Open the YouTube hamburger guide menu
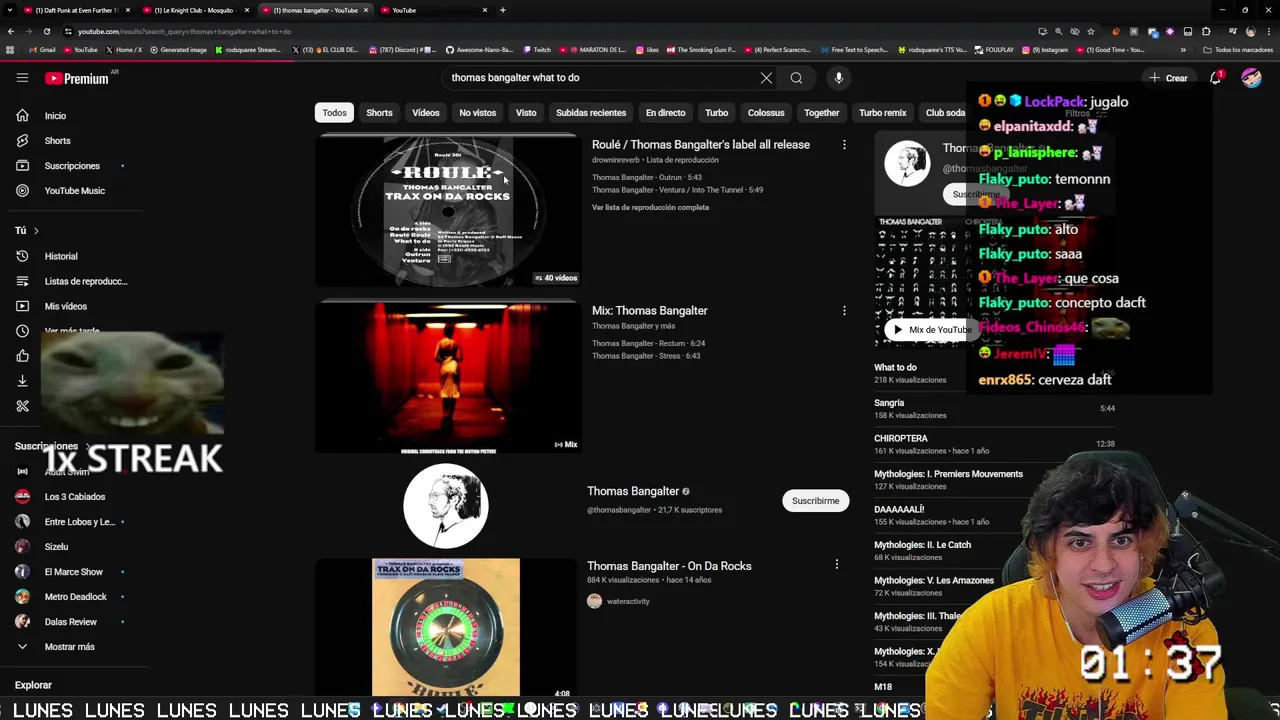 (x=22, y=78)
